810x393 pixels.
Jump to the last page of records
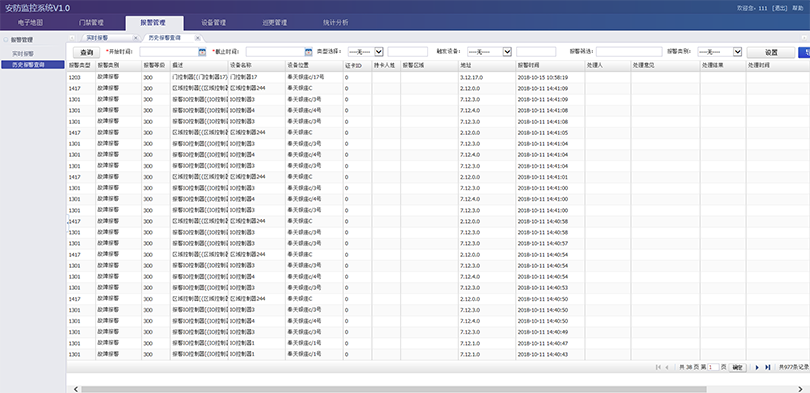pyautogui.click(x=768, y=367)
